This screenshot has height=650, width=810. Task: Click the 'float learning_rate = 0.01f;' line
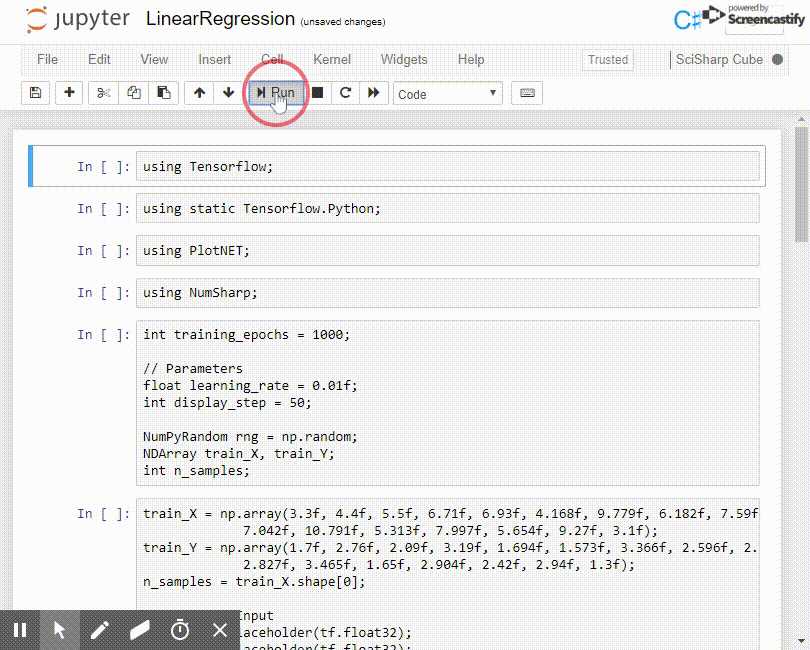coord(250,385)
